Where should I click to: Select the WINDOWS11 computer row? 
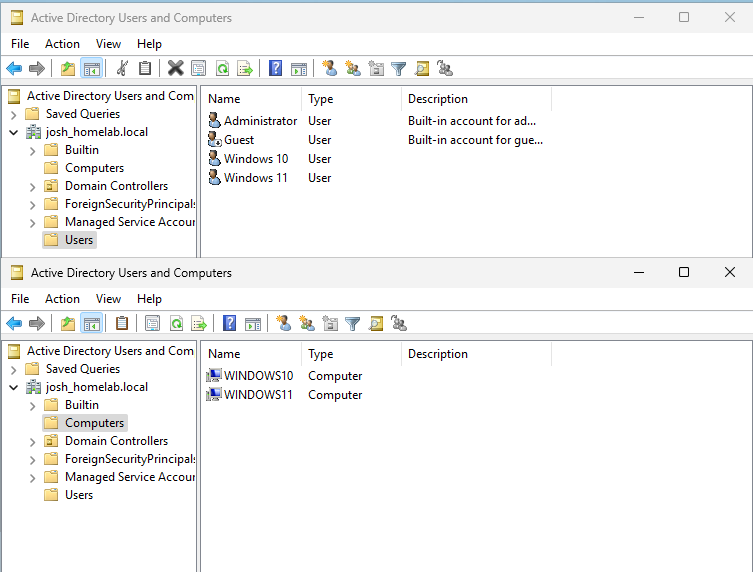376,395
